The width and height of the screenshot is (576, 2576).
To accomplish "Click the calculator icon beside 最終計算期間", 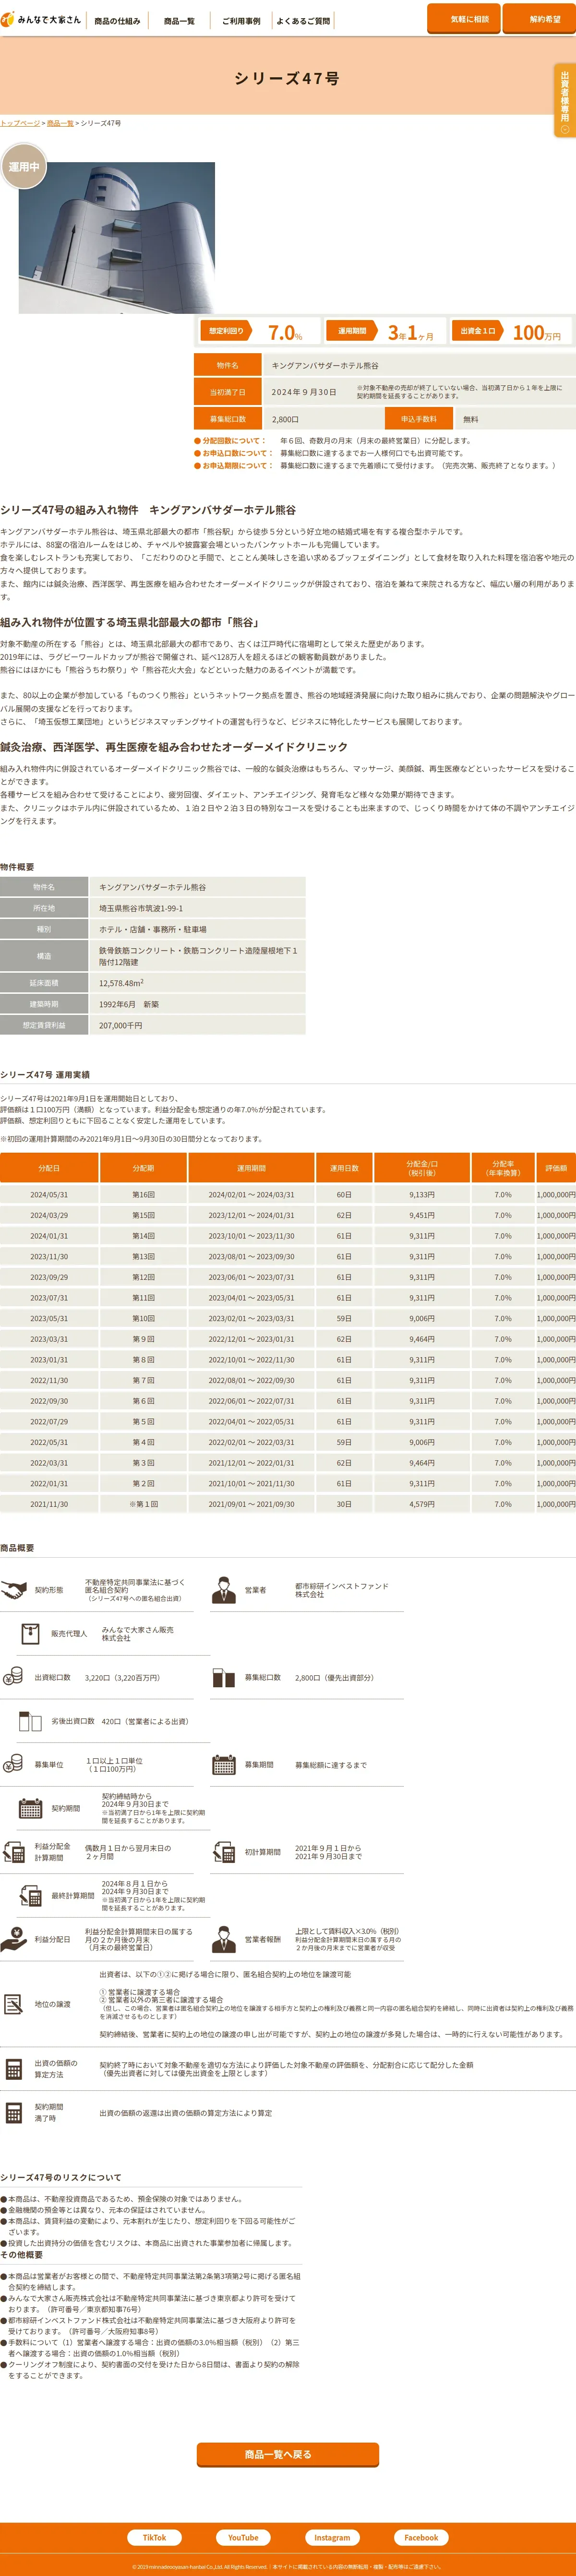I will click(x=31, y=1895).
